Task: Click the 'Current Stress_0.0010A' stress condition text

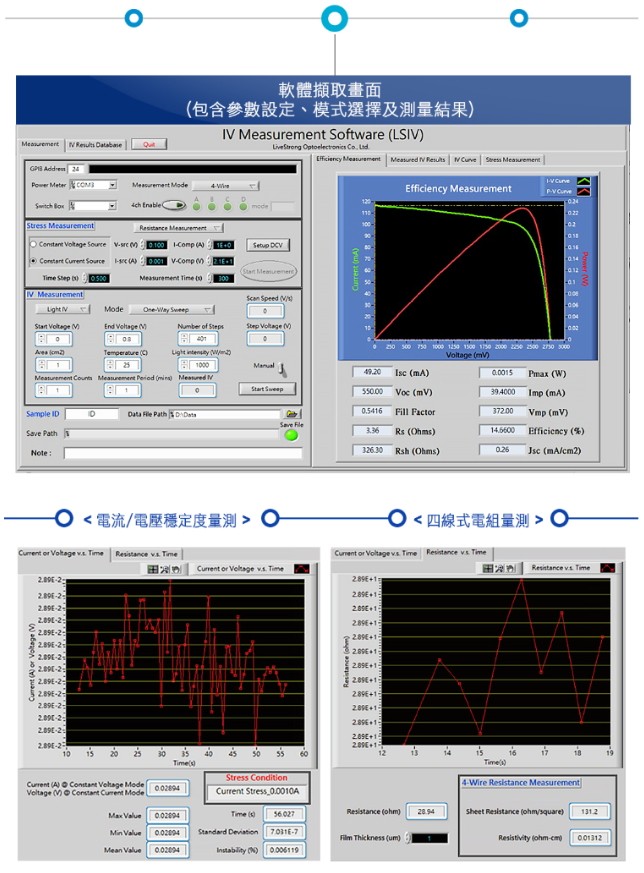Action: tap(257, 791)
